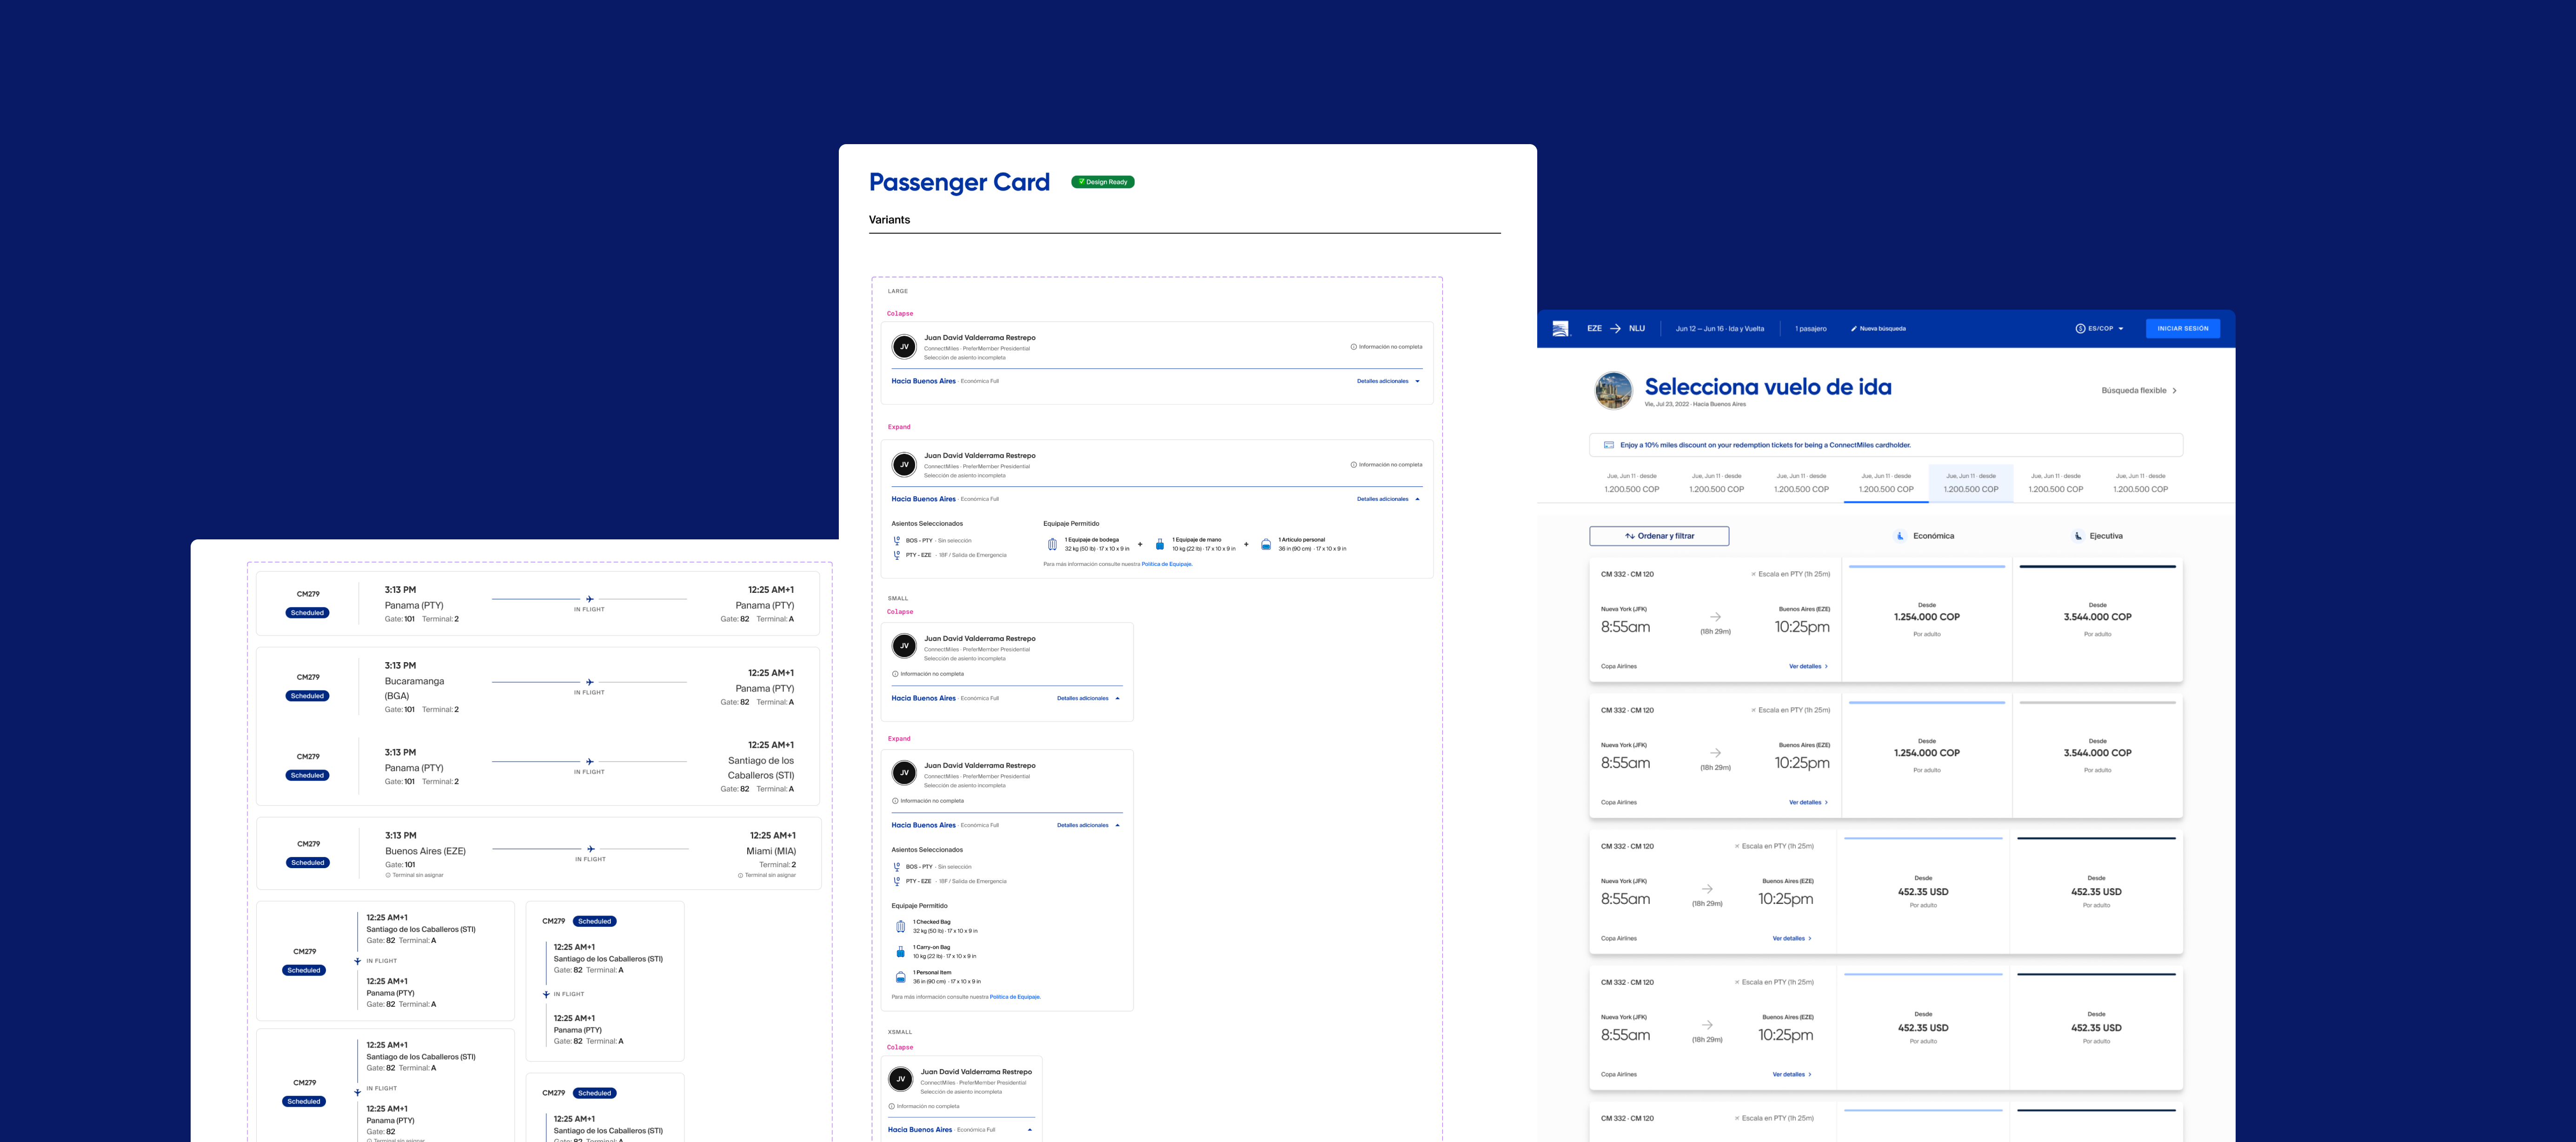Click the info icon in the Large collapsed passenger card
Image resolution: width=2576 pixels, height=1142 pixels.
tap(1354, 347)
